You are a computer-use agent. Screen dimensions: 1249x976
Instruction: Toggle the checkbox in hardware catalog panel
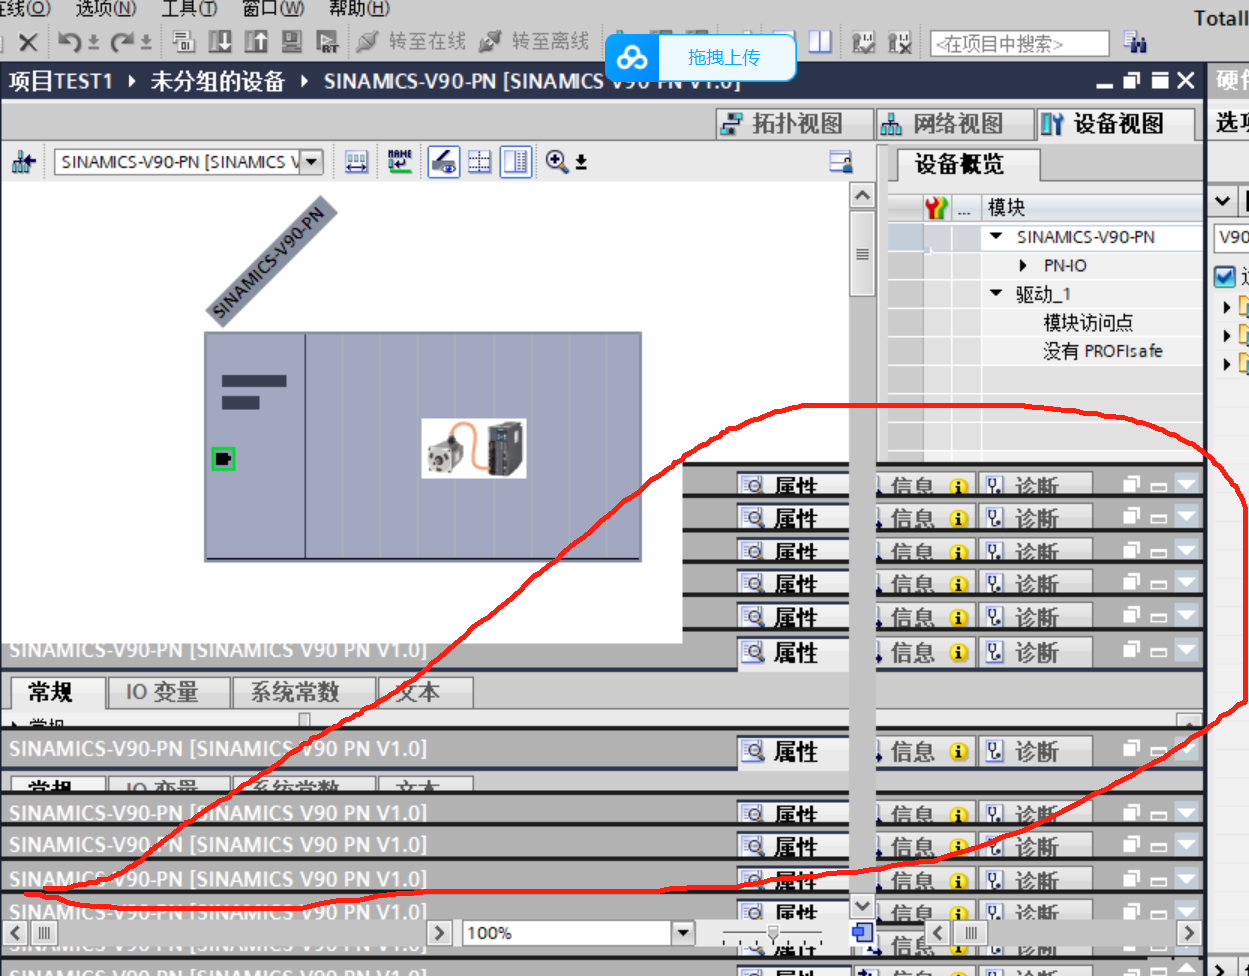[x=1225, y=276]
